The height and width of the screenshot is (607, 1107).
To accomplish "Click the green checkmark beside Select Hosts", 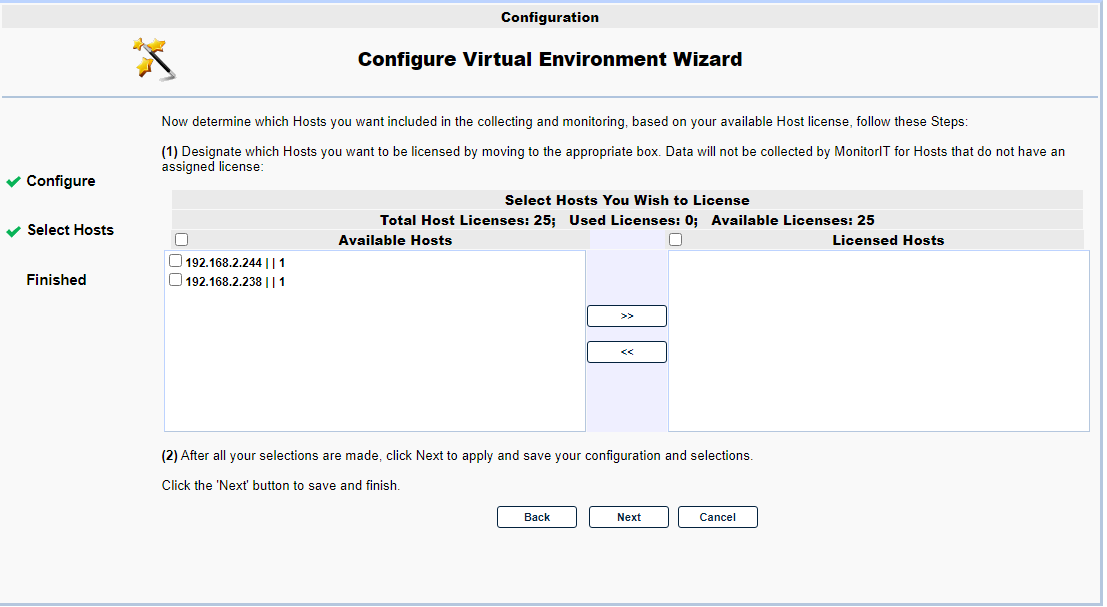I will tap(13, 231).
